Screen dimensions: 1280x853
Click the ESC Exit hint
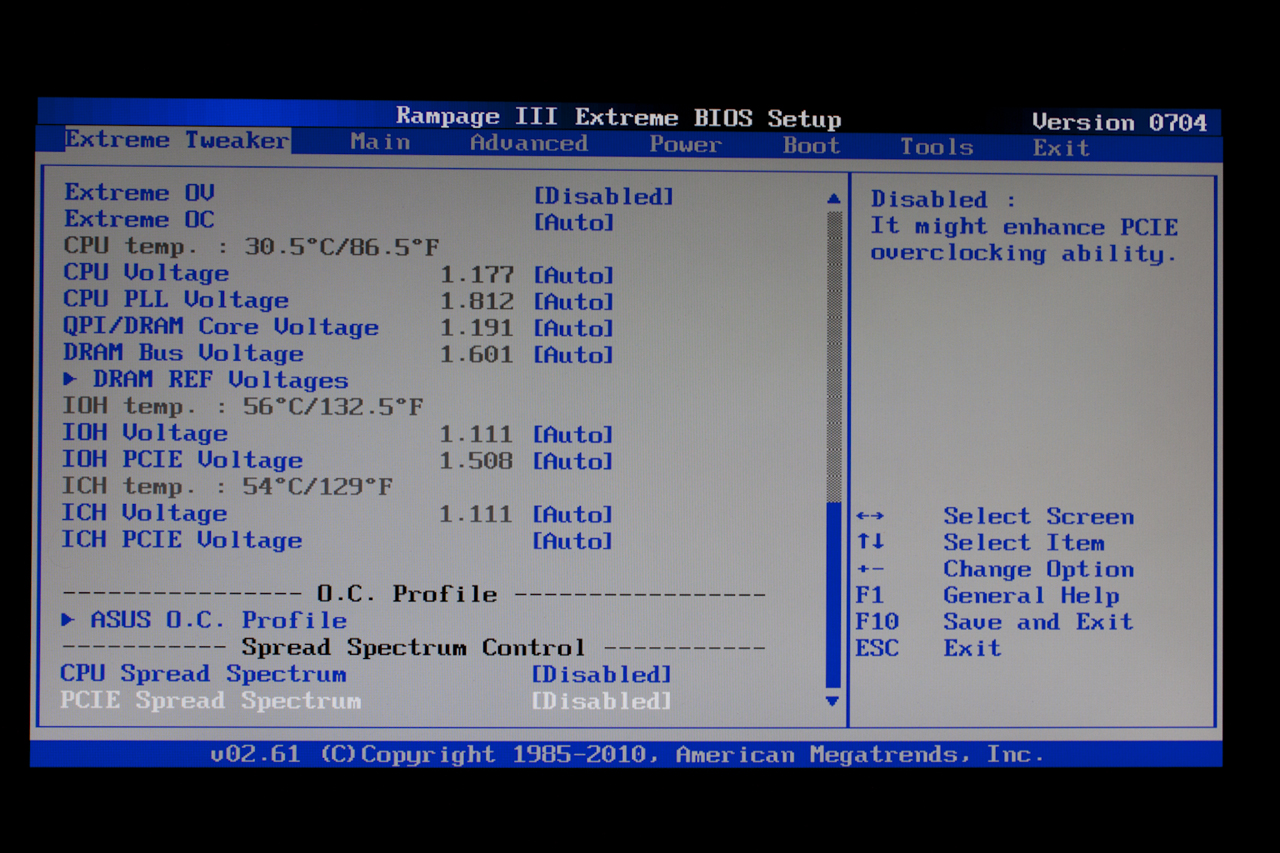928,648
